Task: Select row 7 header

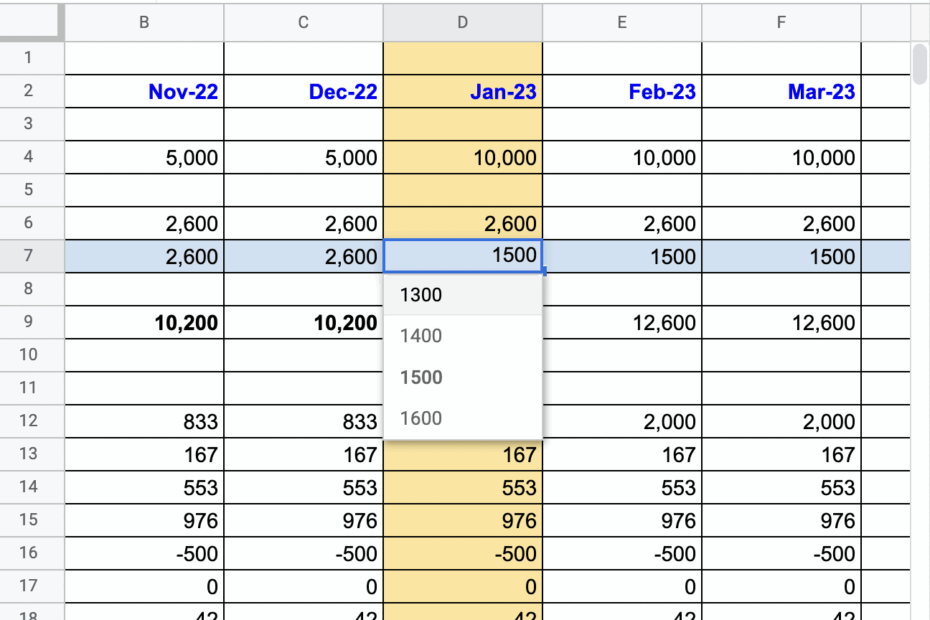Action: (31, 256)
